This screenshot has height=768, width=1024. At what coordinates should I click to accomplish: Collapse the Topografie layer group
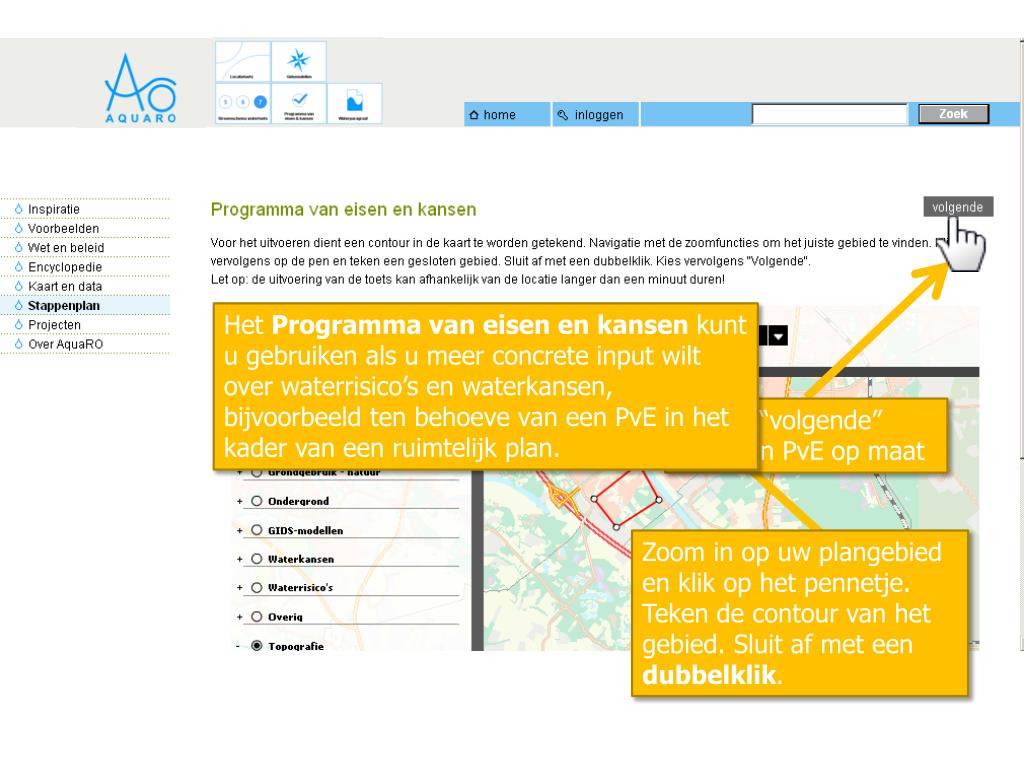tap(238, 647)
